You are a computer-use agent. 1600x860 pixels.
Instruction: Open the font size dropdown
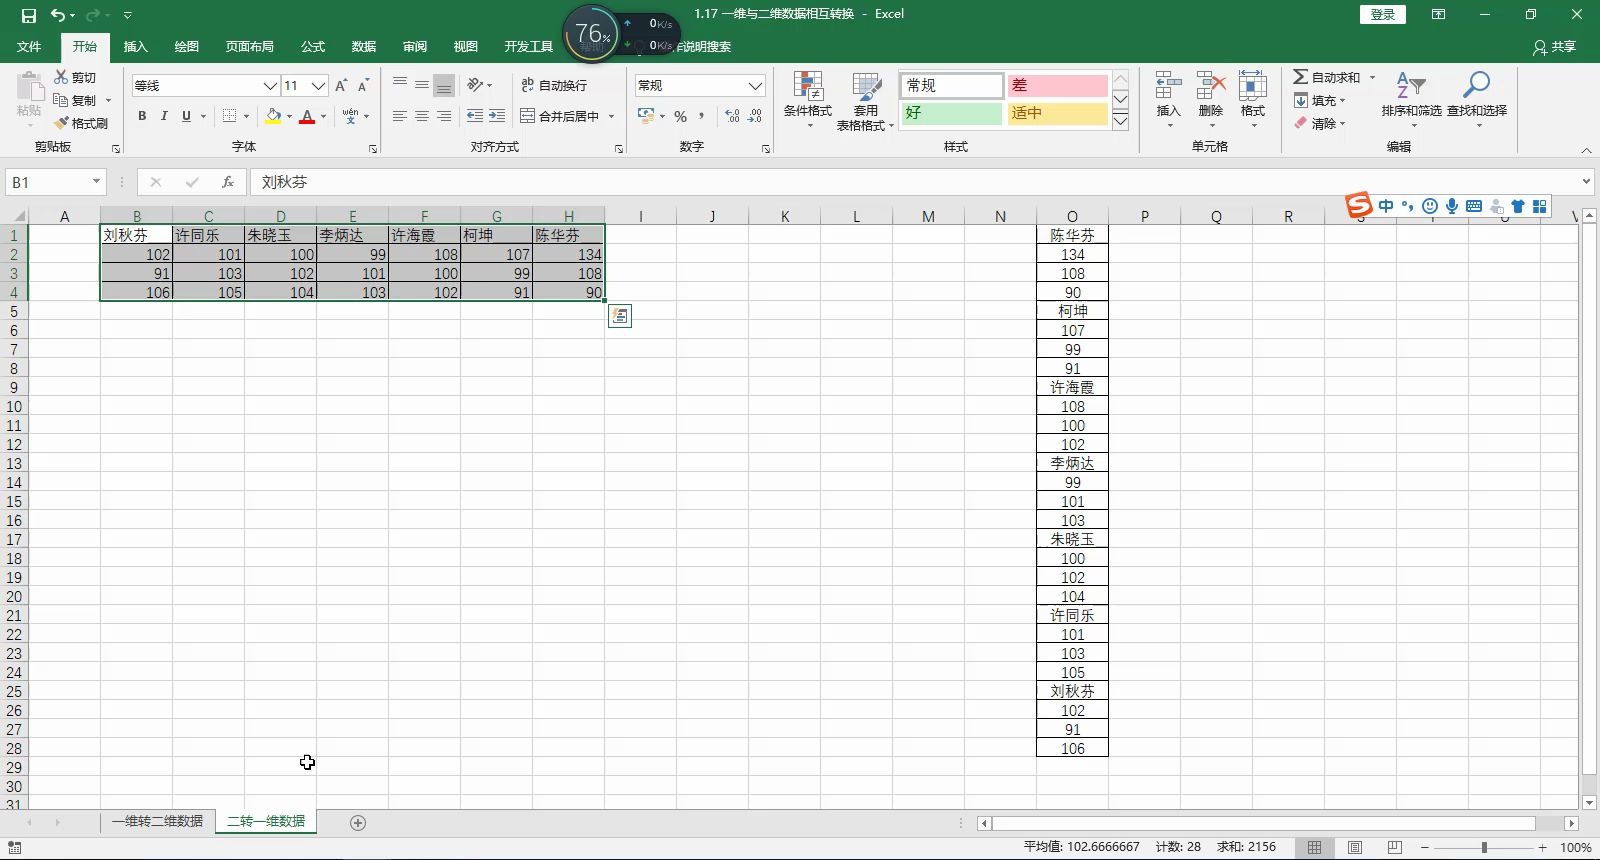click(x=318, y=86)
